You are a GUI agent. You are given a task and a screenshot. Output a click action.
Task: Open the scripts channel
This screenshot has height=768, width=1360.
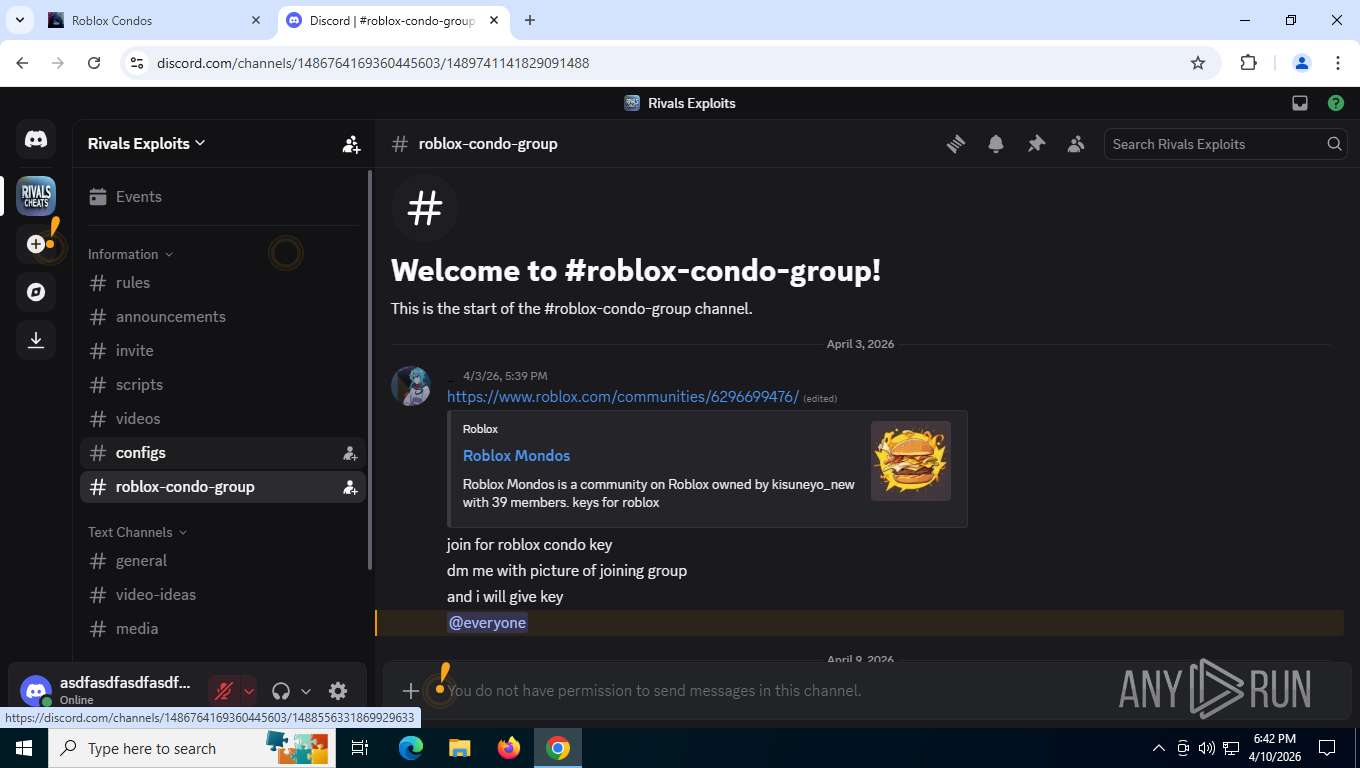222,385
